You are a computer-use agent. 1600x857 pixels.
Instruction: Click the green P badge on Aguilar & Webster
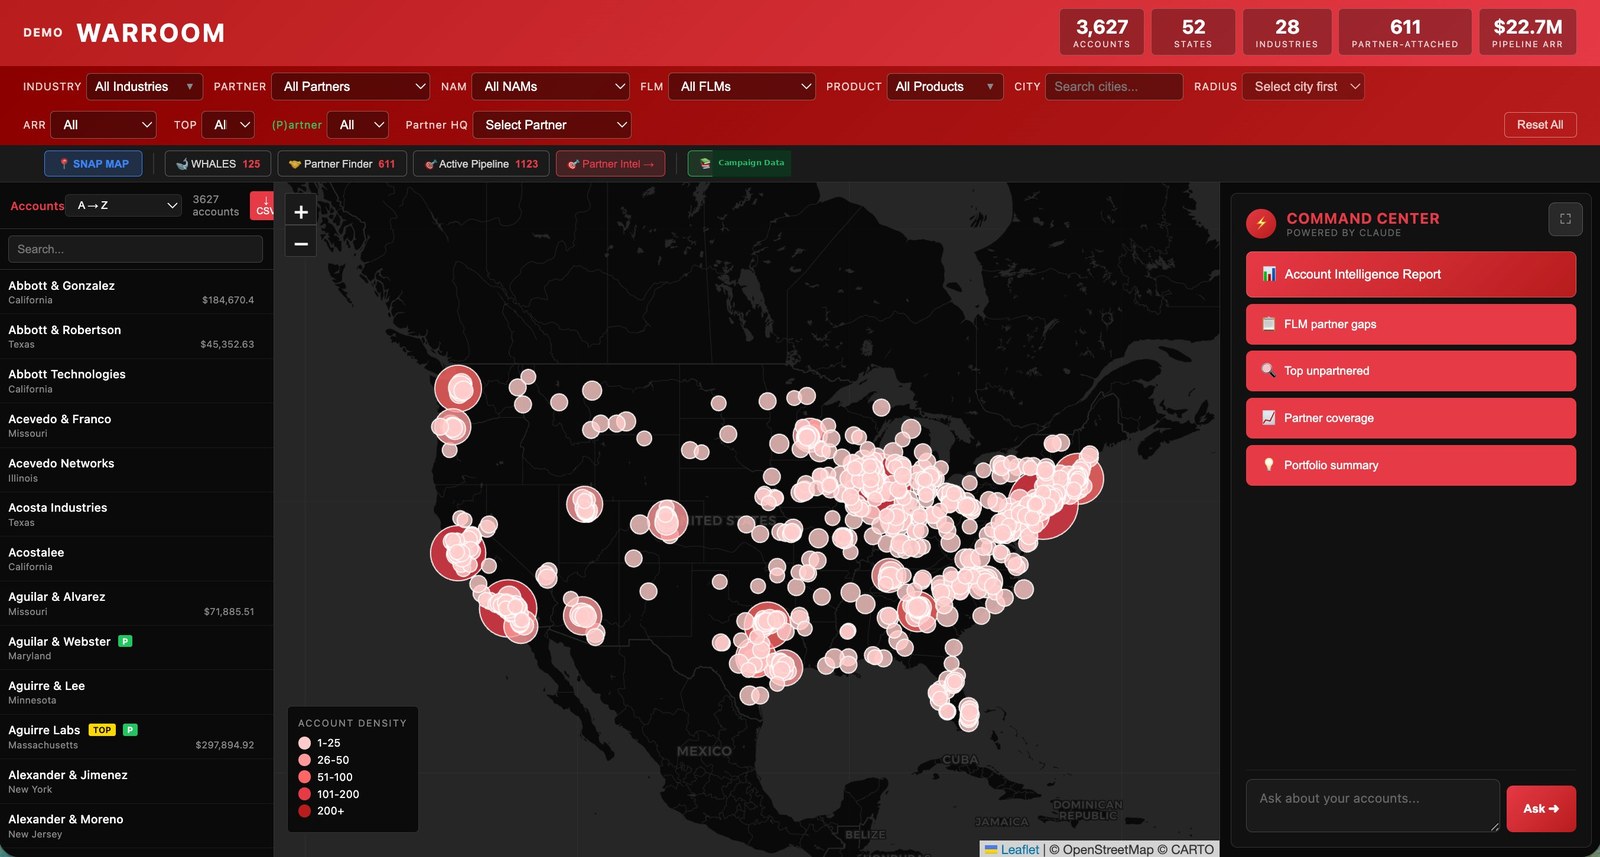125,641
